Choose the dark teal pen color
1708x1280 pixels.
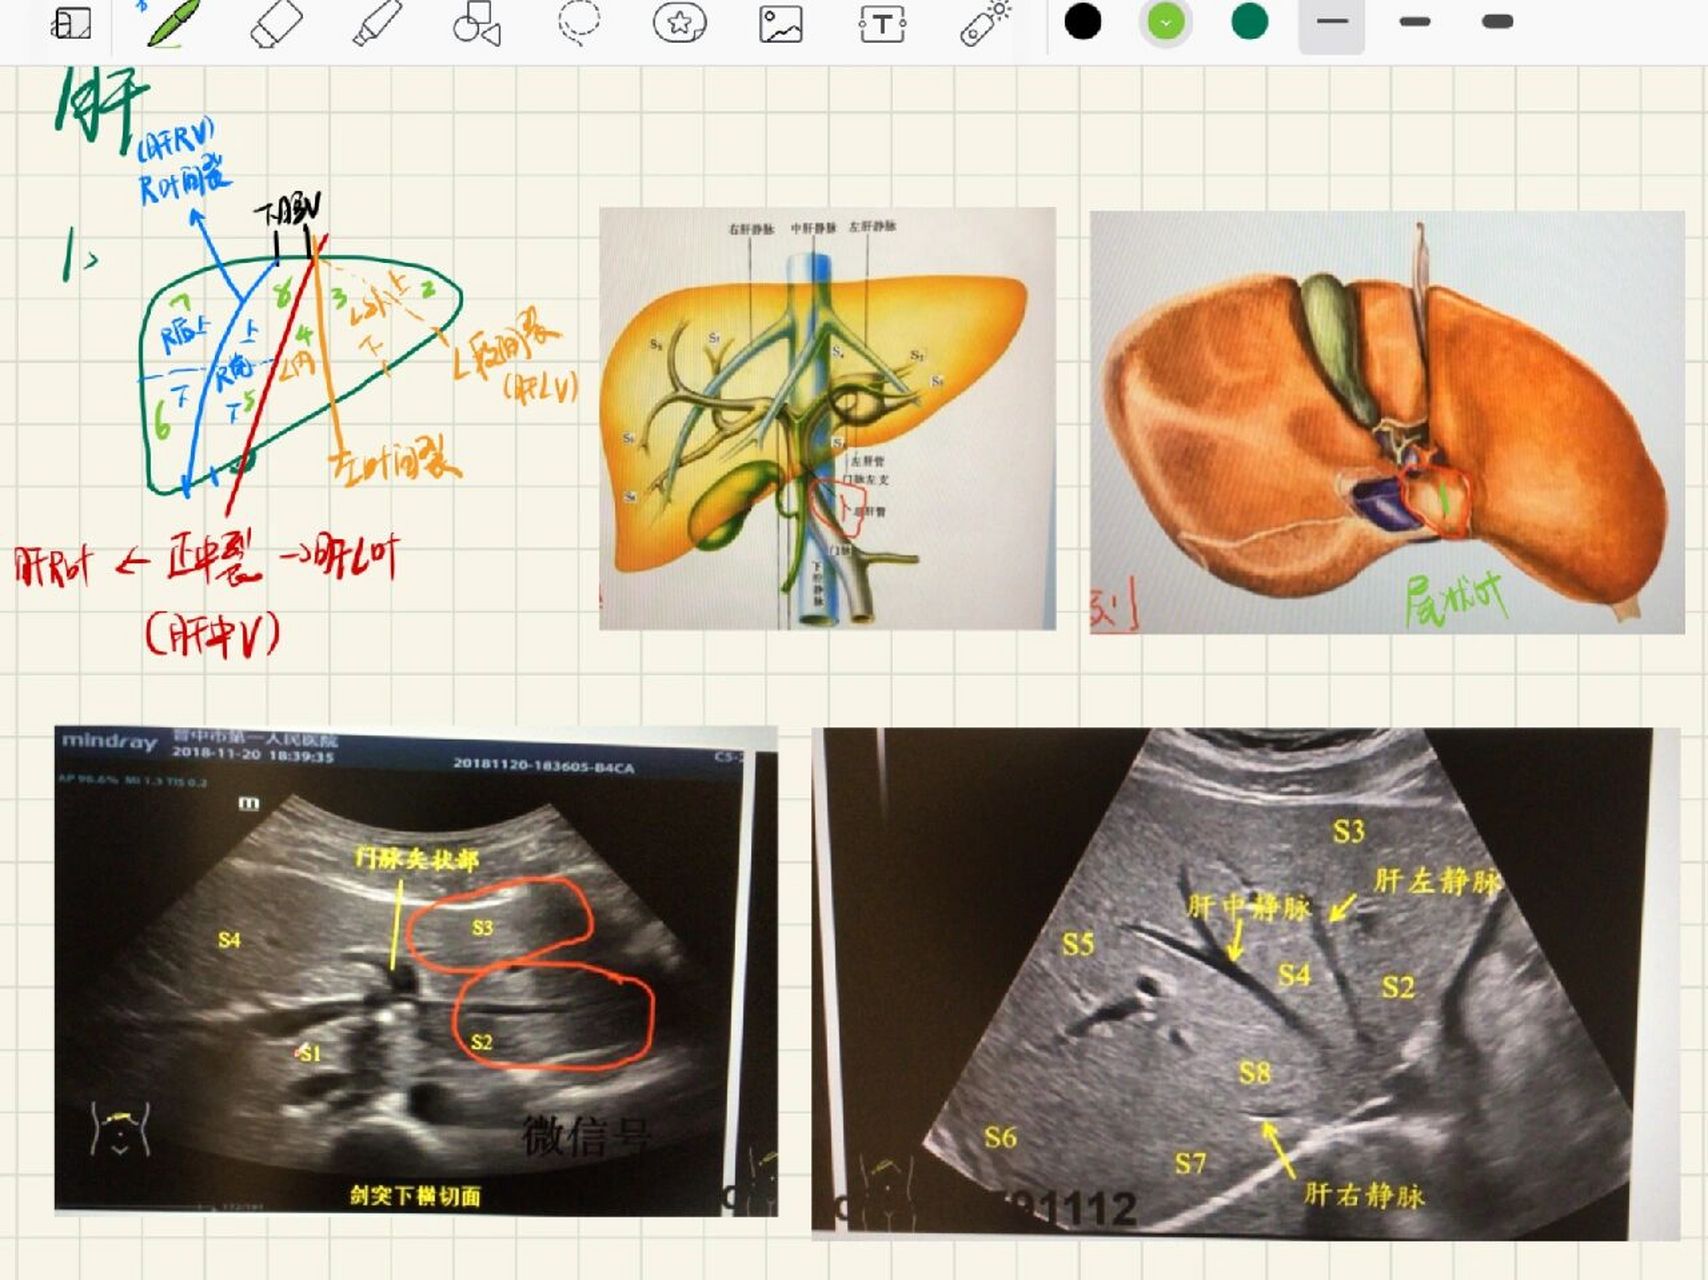coord(1249,22)
